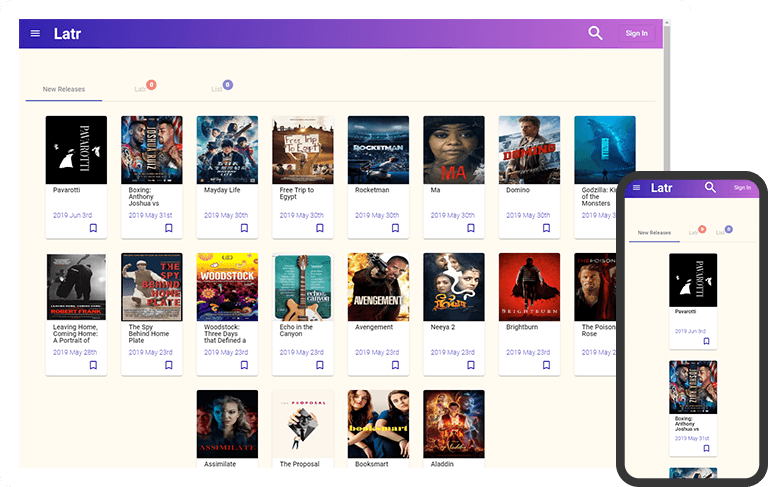The image size is (768, 487).
Task: Click the Sign In button on desktop
Action: click(x=636, y=33)
